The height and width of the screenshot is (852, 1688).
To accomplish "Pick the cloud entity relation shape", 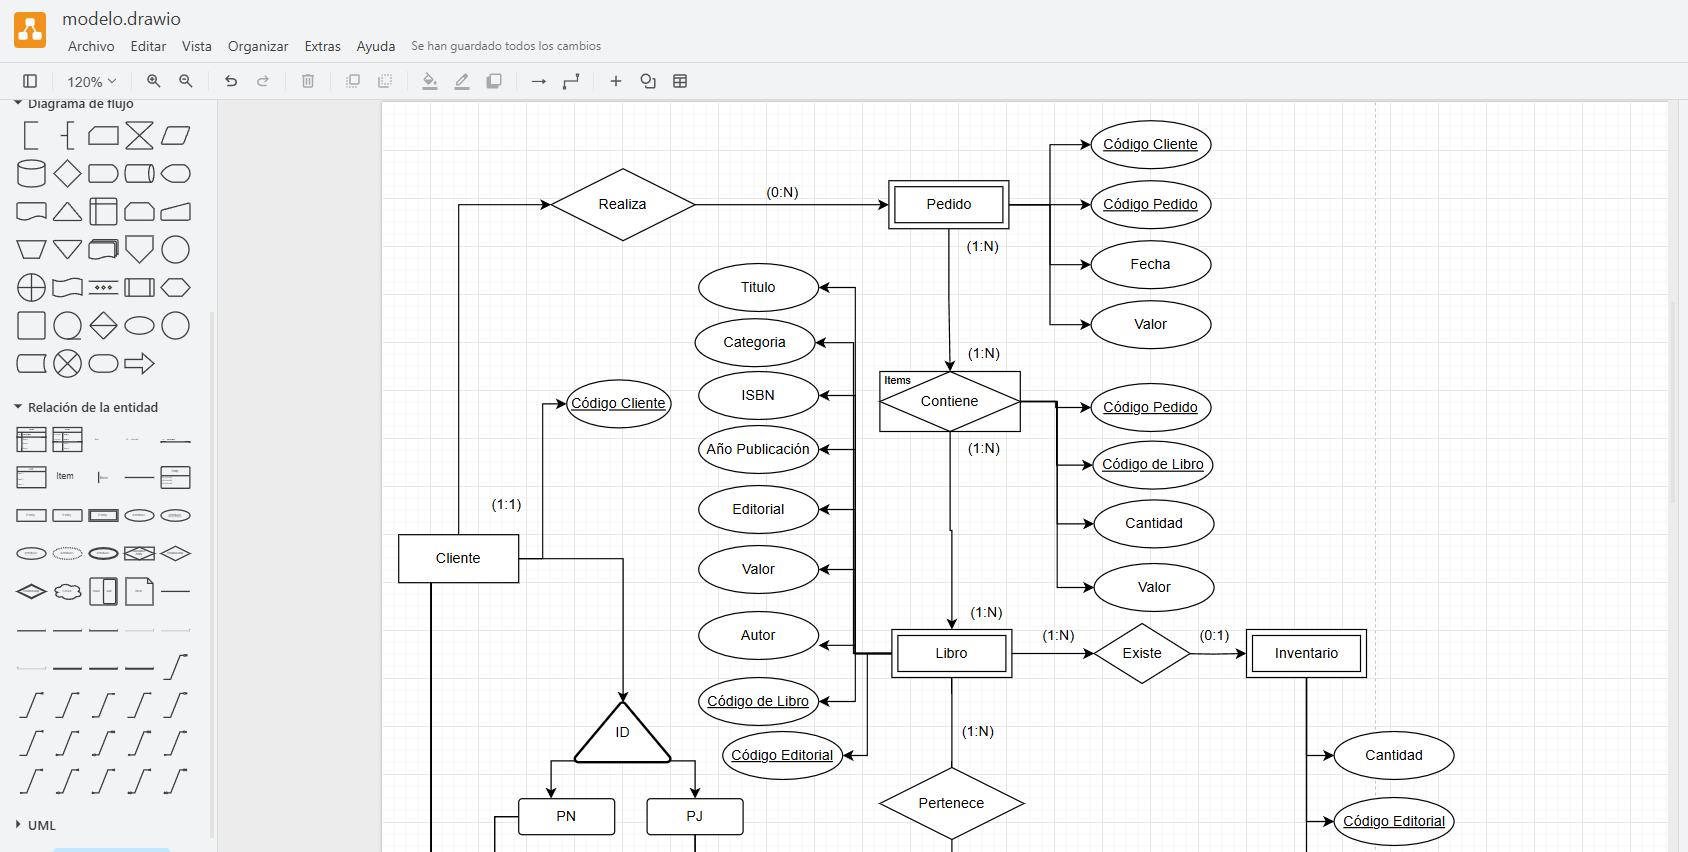I will [x=67, y=591].
